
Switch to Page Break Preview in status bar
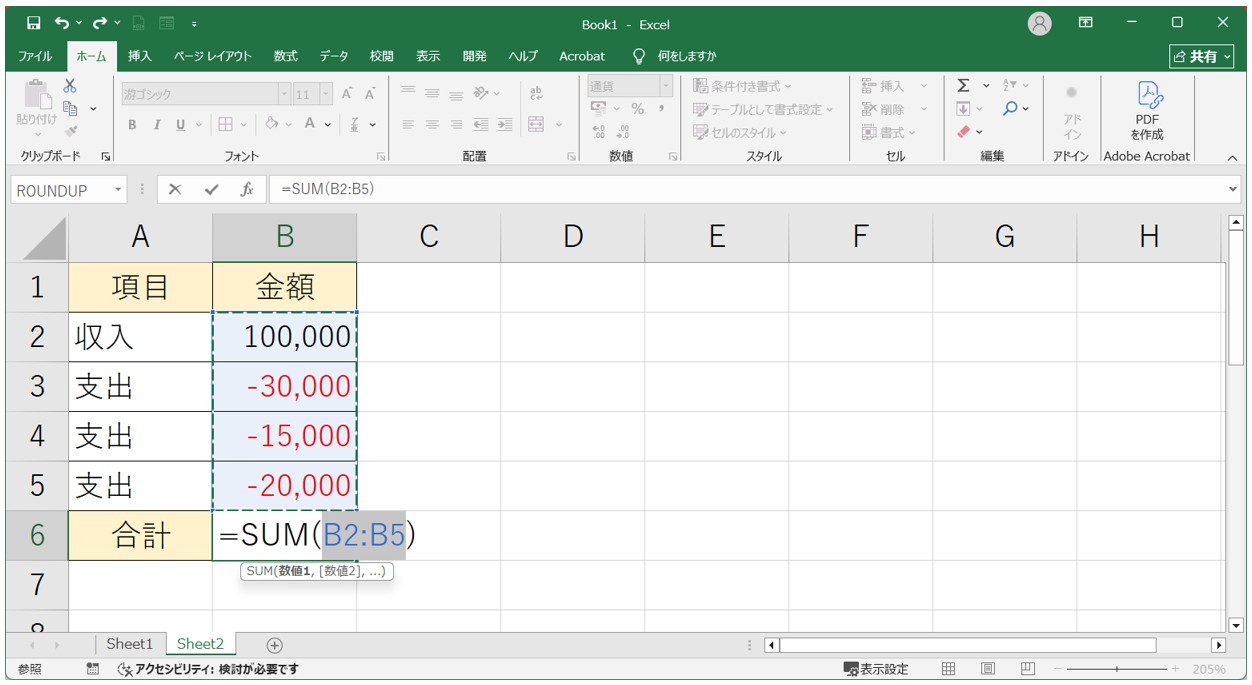(x=1028, y=669)
